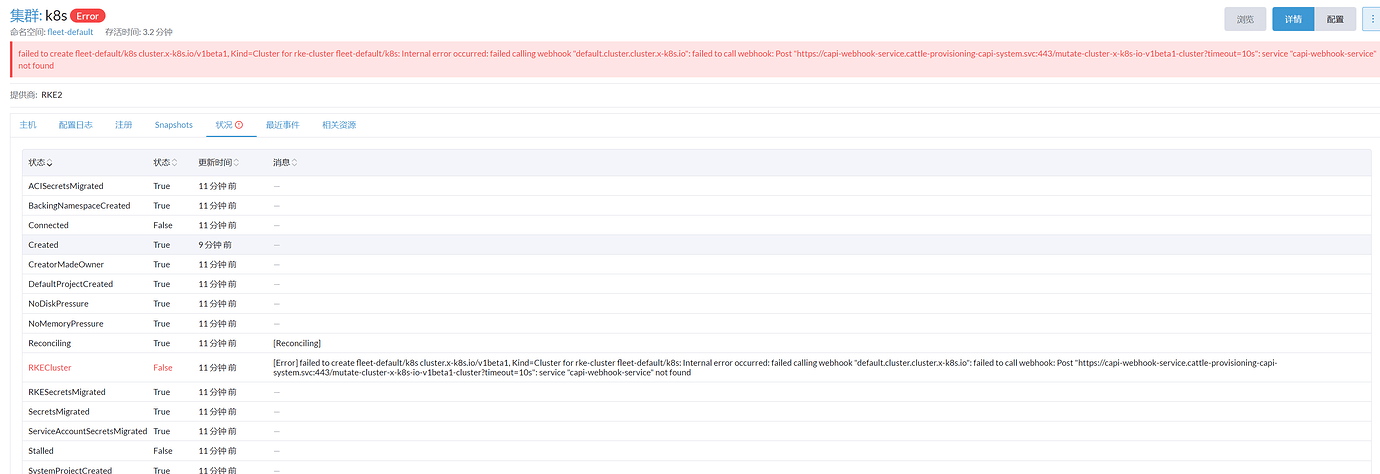1380x474 pixels.
Task: Switch to the Snapshots tab
Action: 173,125
